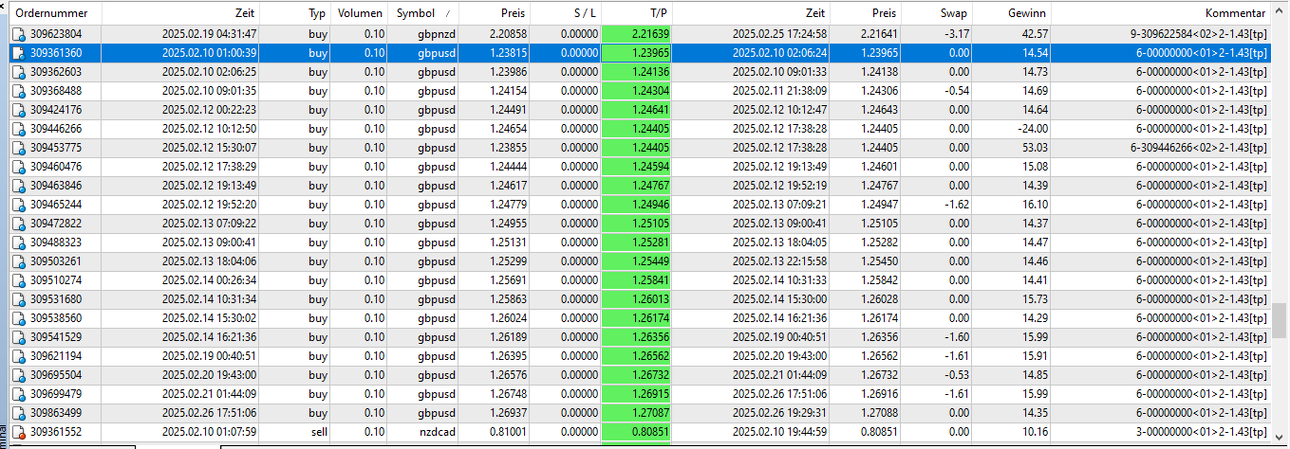Screen dimensions: 1290x449
Task: Select the profit value 10.16
Action: coord(1034,433)
